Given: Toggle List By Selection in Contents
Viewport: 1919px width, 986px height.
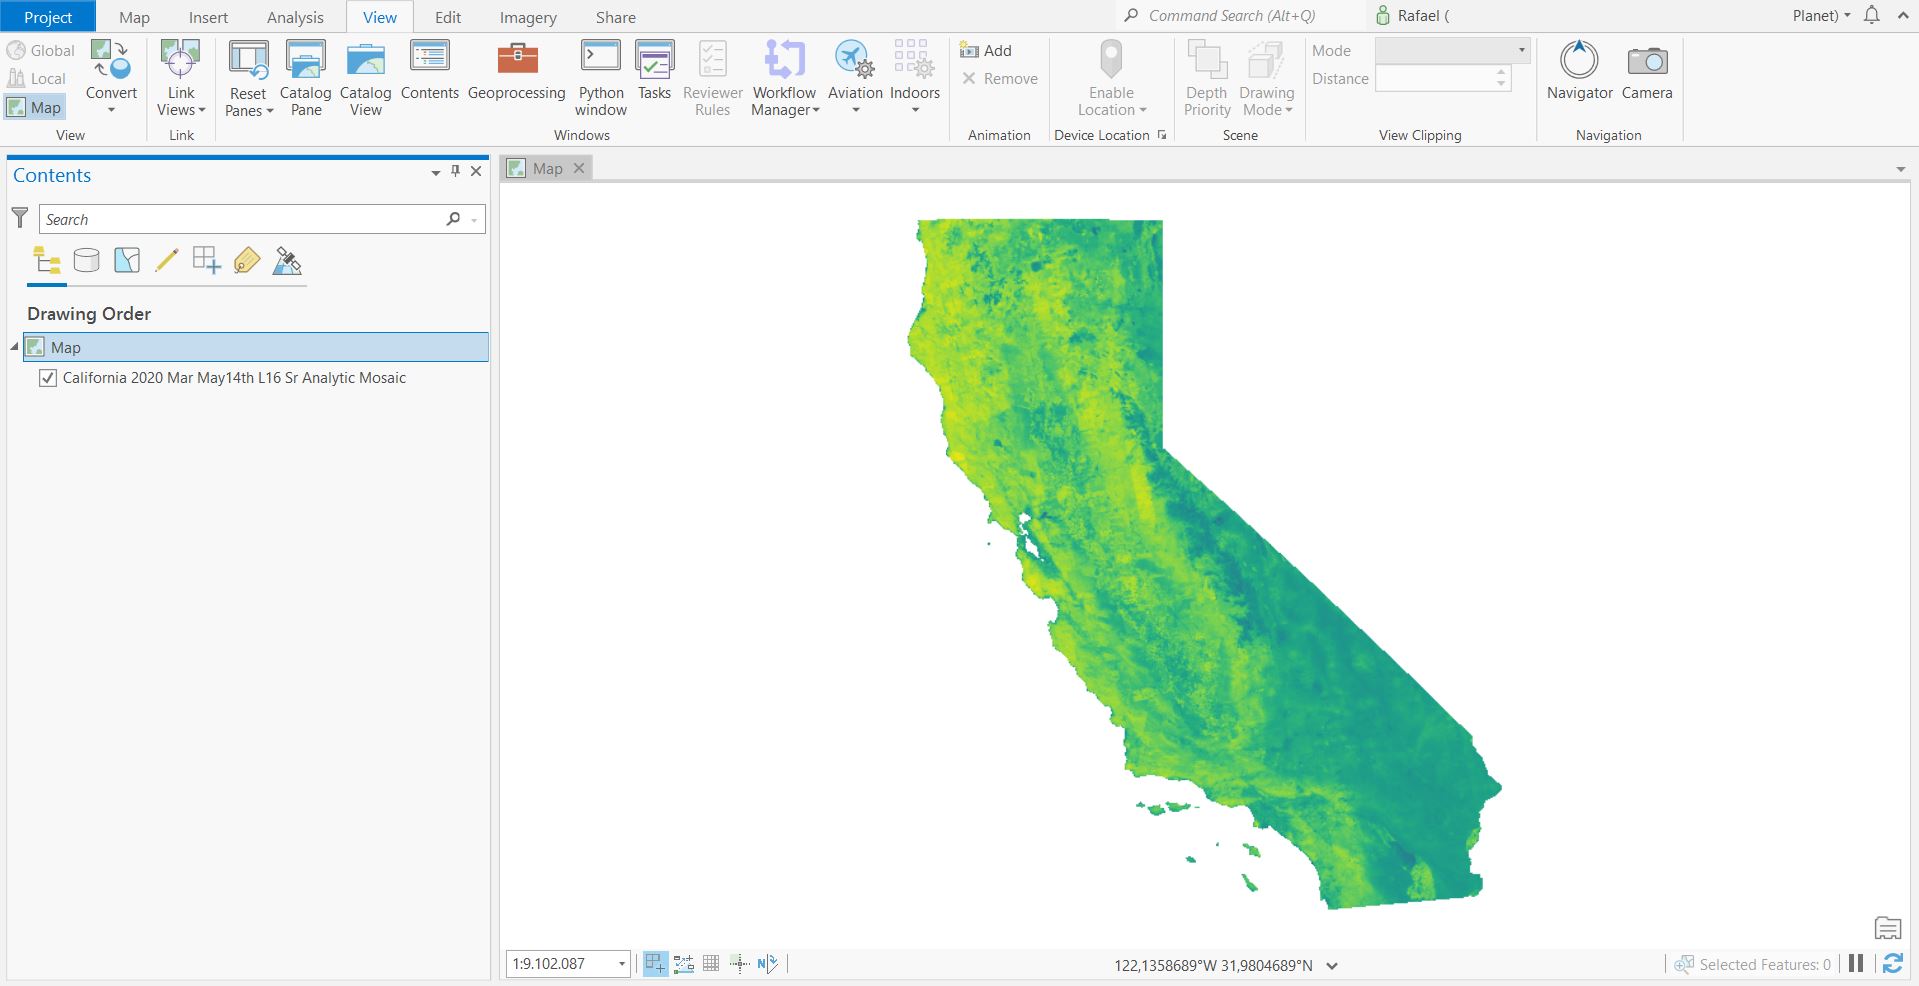Looking at the screenshot, I should click(x=126, y=261).
